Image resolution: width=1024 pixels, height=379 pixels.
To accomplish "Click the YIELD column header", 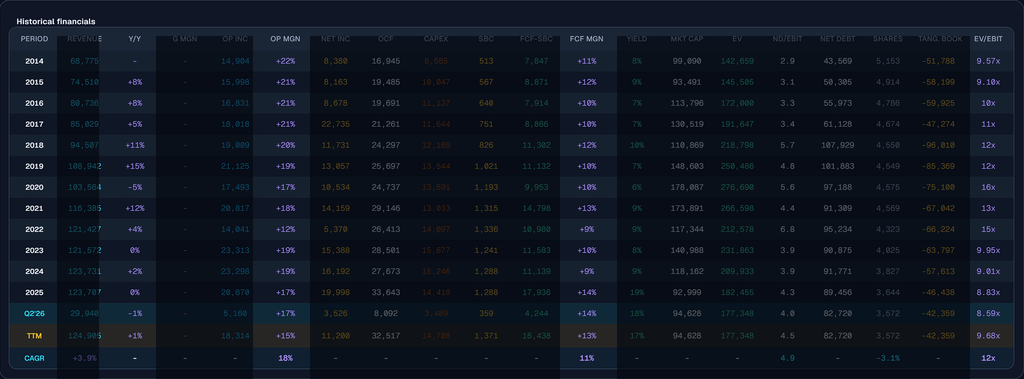I will [637, 39].
